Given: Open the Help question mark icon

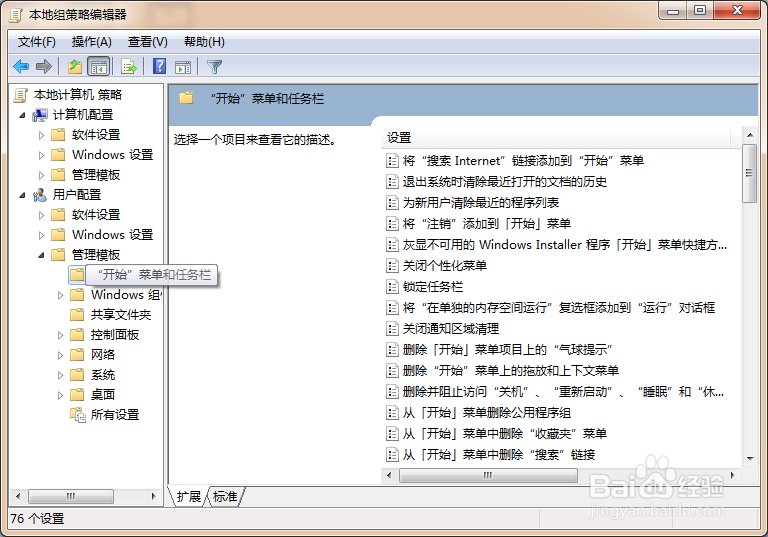Looking at the screenshot, I should [159, 66].
